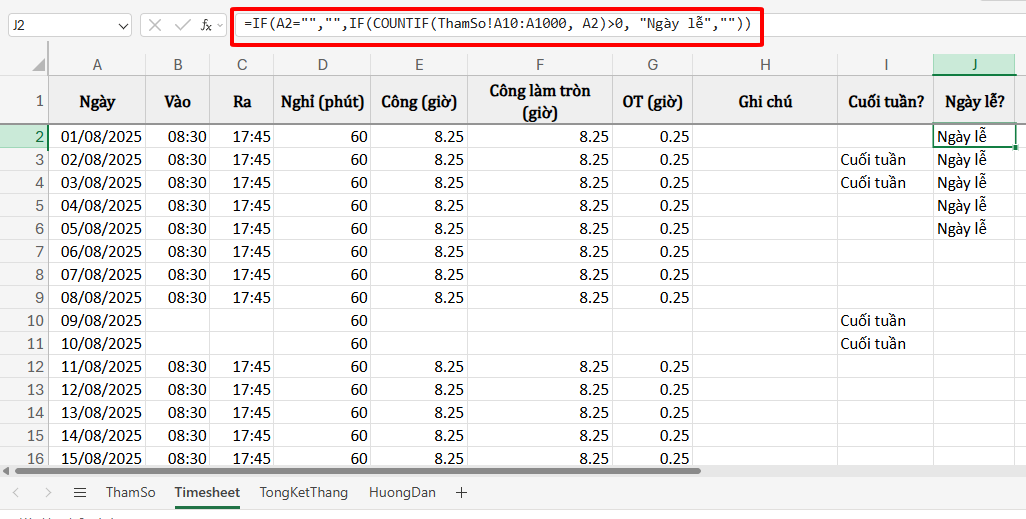
Task: Select the date cell 04/08/2025
Action: [x=97, y=206]
